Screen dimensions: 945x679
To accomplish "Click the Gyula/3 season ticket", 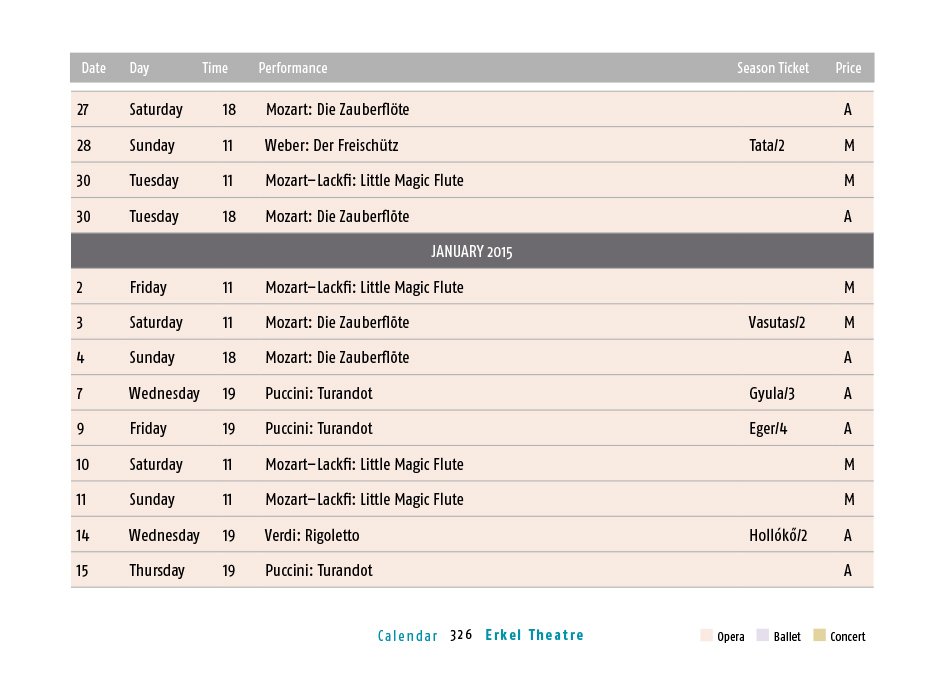I will [771, 393].
